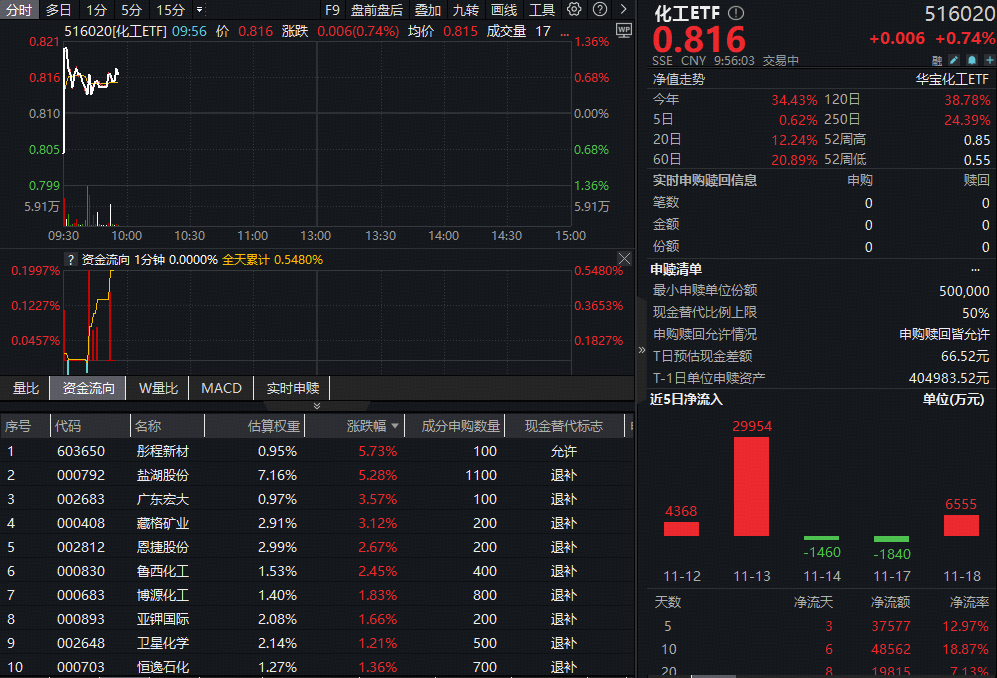
Task: Click the 画线 drawing tool button
Action: 504,10
